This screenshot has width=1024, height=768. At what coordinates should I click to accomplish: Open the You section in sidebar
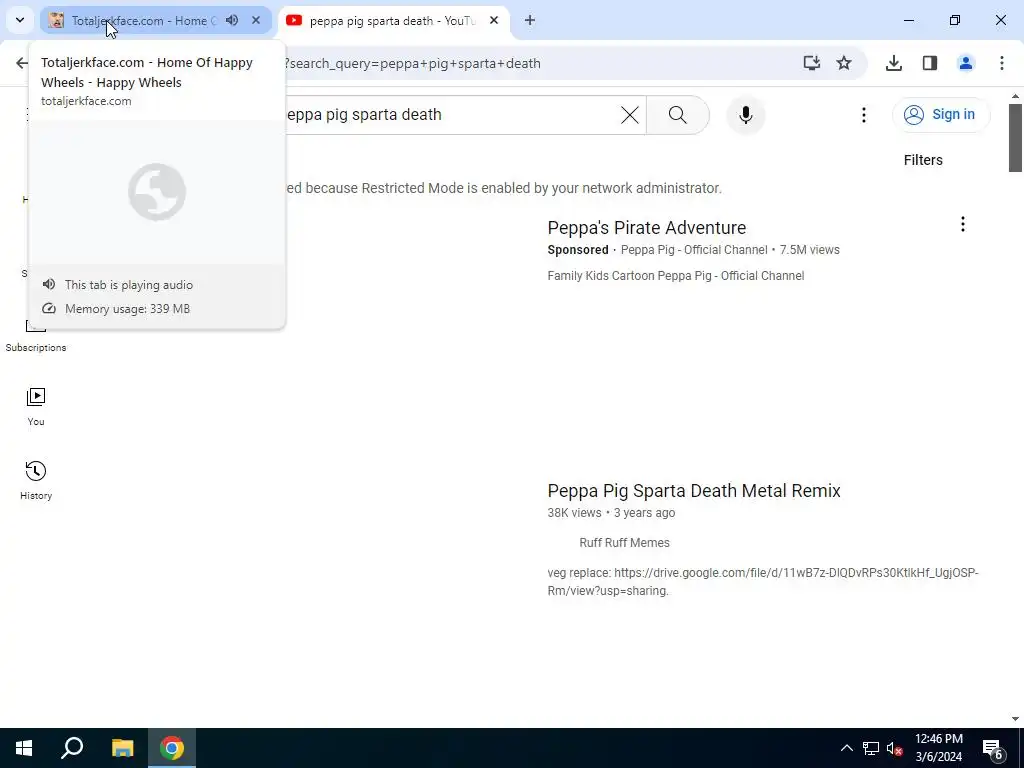[36, 407]
